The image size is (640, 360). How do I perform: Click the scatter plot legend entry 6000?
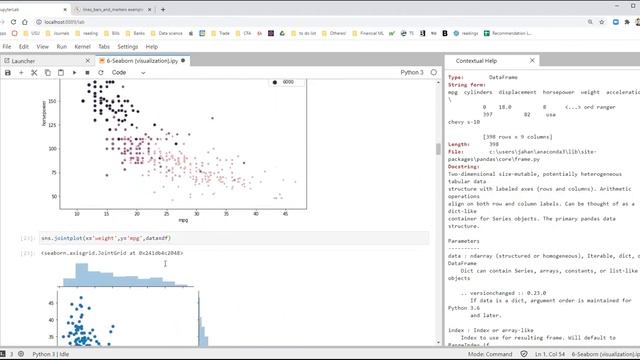(x=283, y=82)
